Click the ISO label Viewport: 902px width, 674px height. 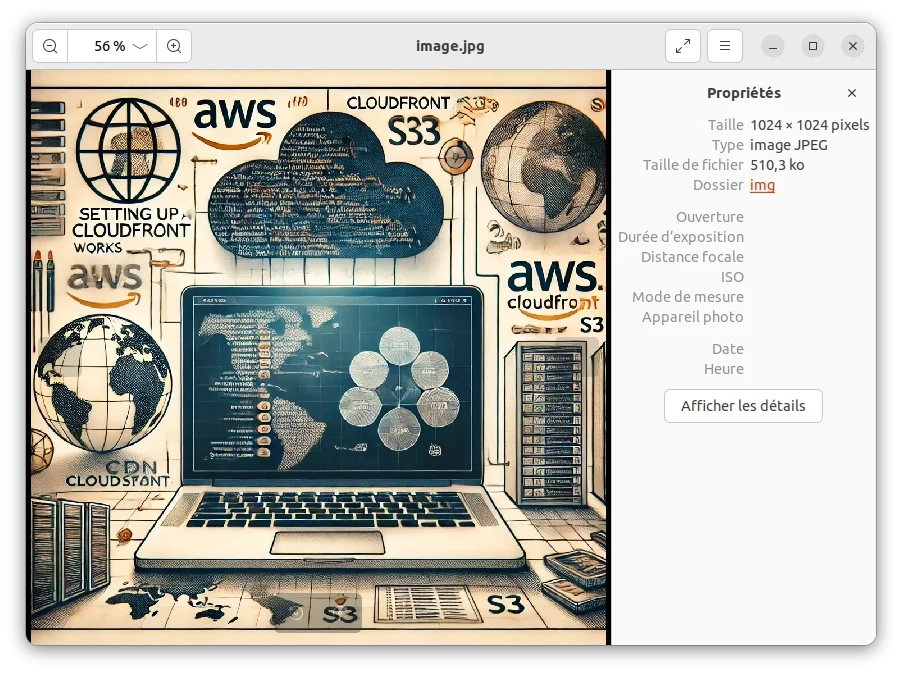tap(732, 277)
